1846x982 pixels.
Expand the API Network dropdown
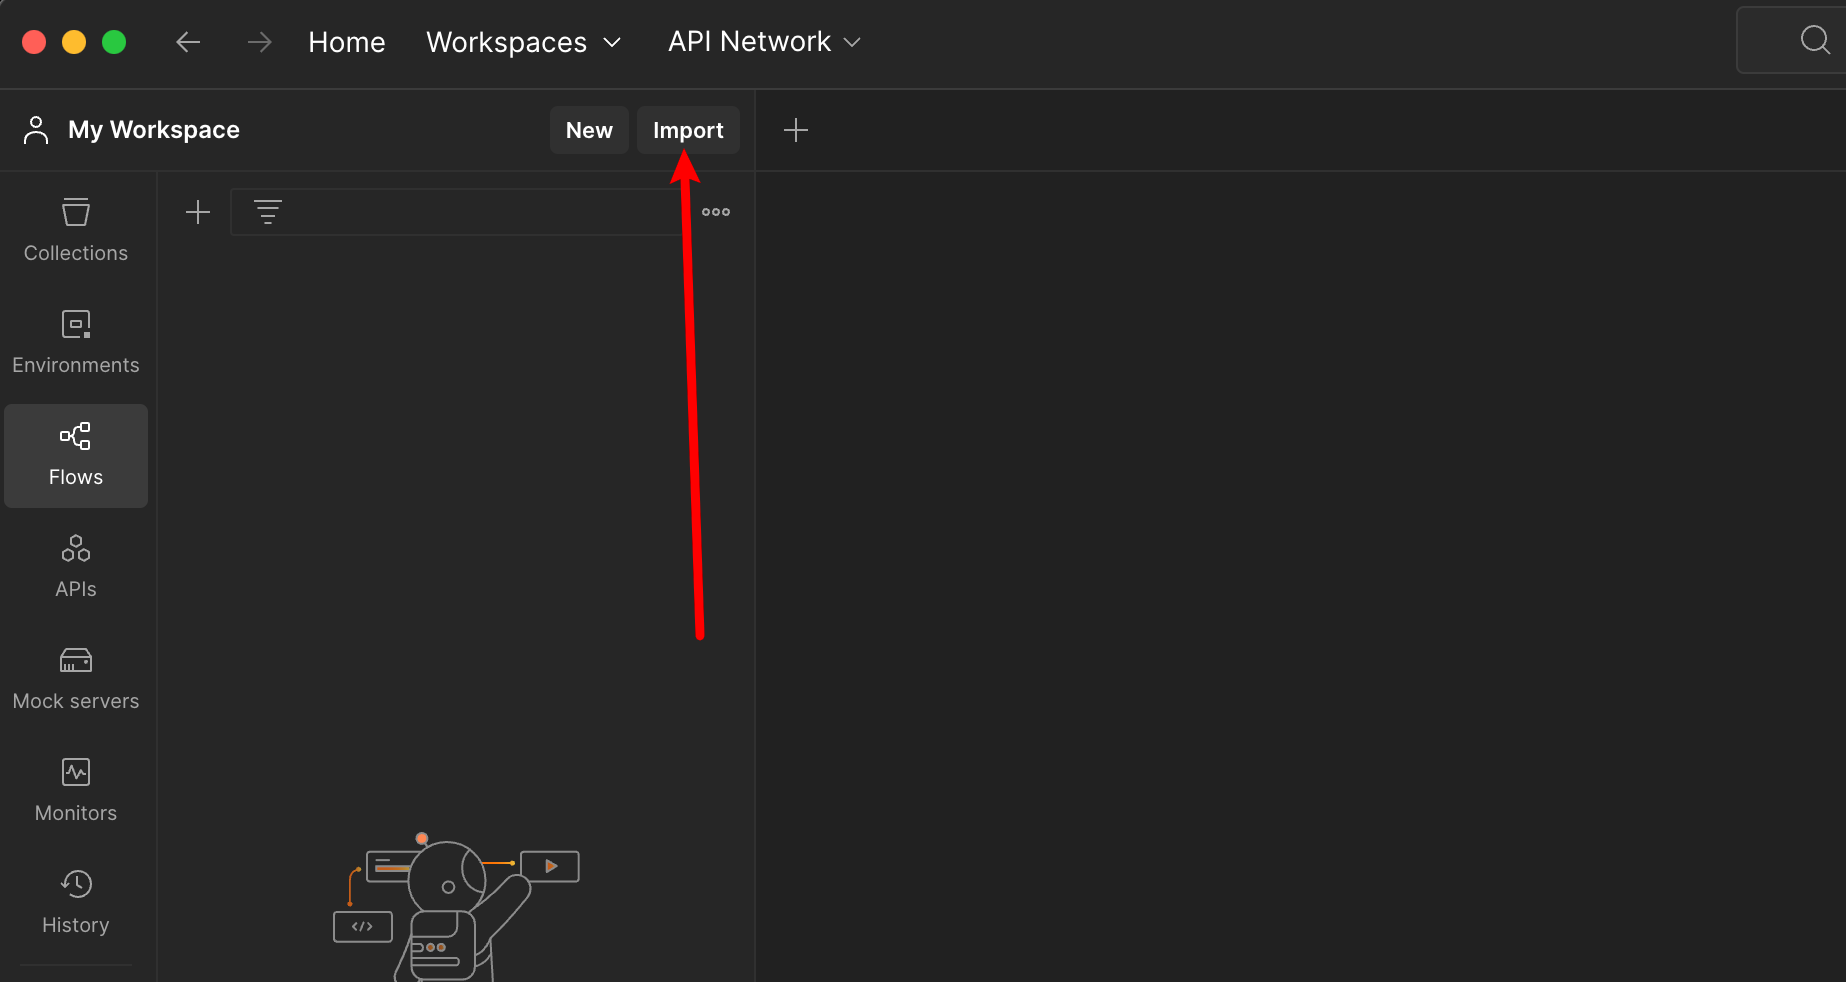[x=763, y=41]
